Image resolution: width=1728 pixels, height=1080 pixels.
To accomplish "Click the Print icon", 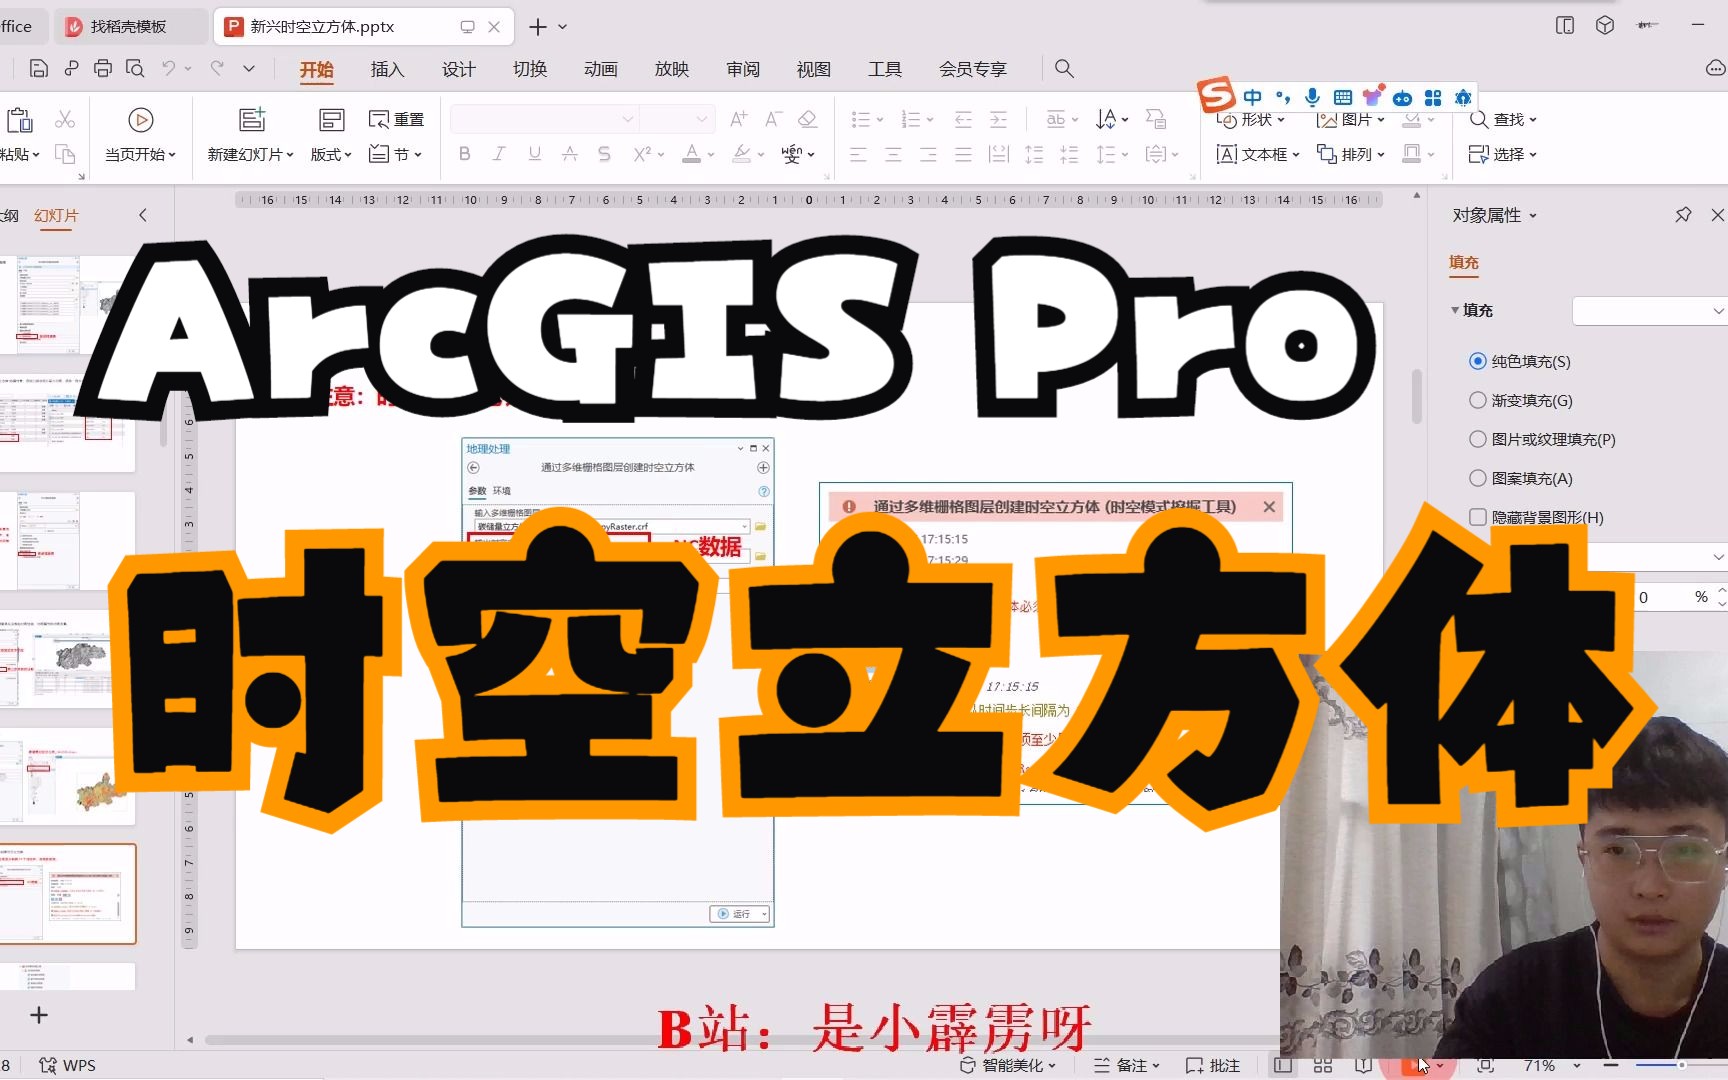I will [103, 68].
